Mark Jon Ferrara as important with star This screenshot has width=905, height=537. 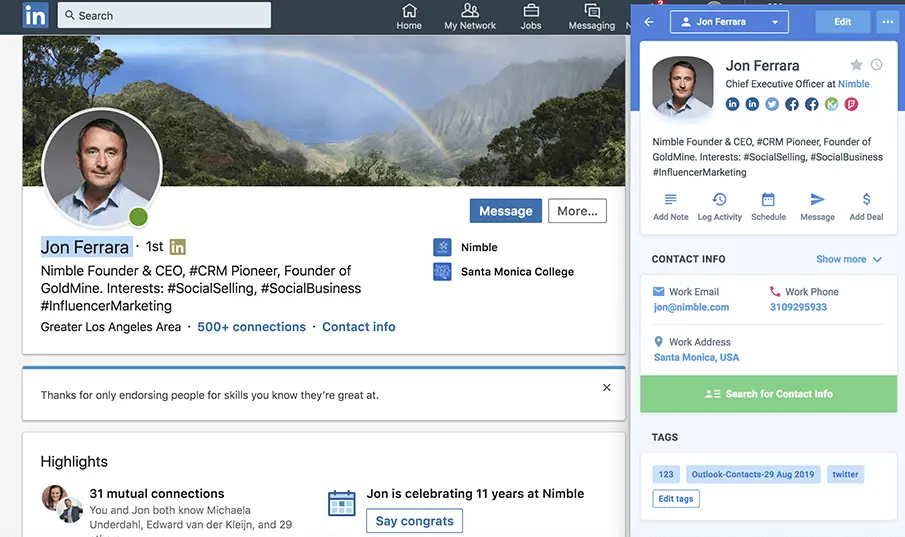pyautogui.click(x=856, y=65)
